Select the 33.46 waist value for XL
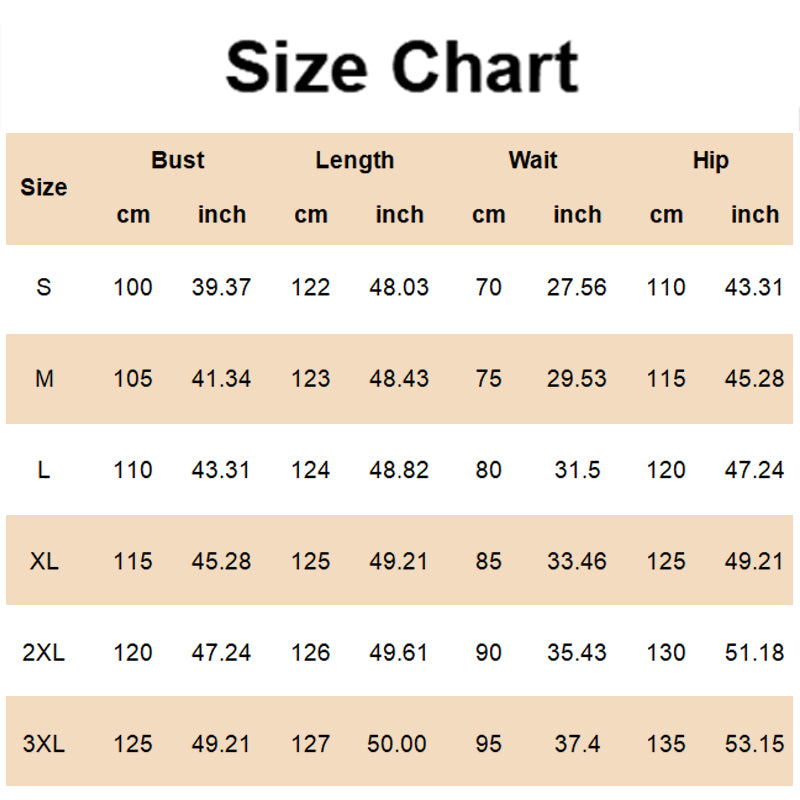This screenshot has height=800, width=800. (x=577, y=561)
